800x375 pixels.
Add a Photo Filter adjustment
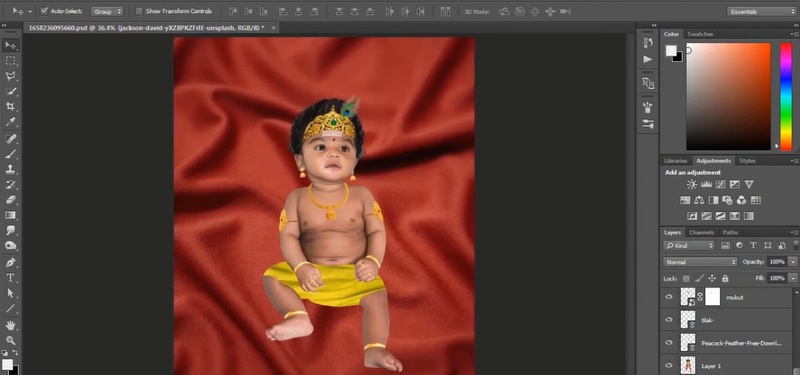pyautogui.click(x=728, y=200)
